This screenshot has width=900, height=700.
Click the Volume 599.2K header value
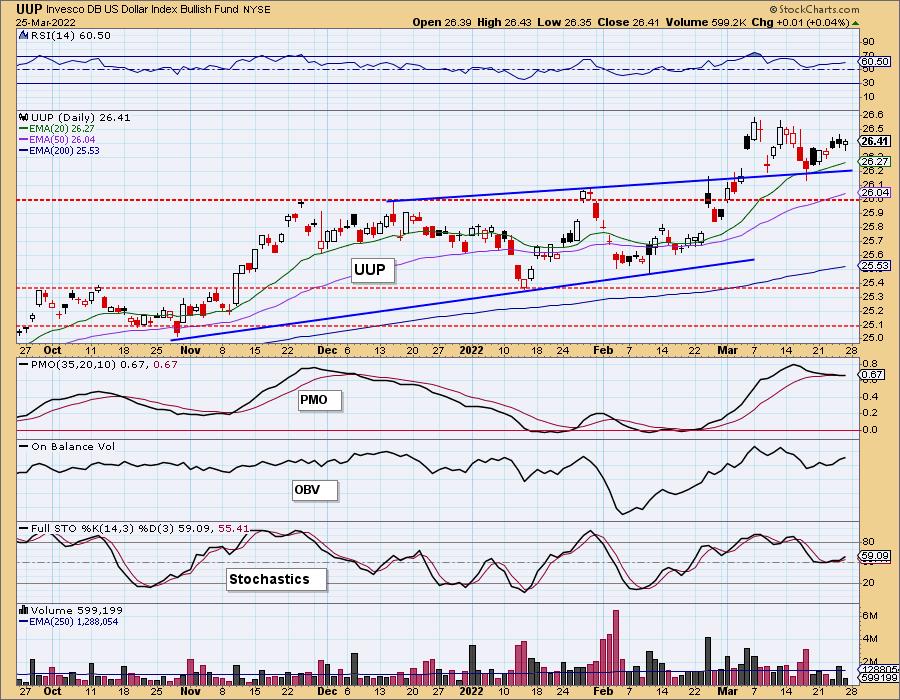click(706, 22)
